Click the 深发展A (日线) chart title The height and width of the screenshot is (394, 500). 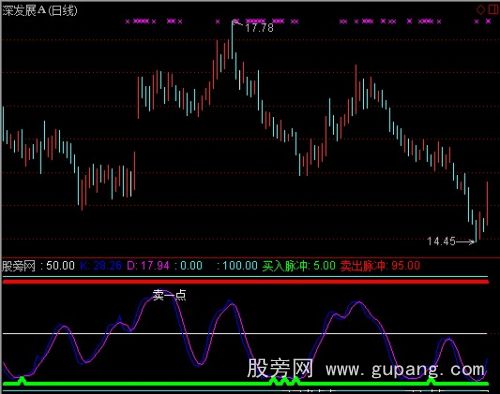click(40, 11)
